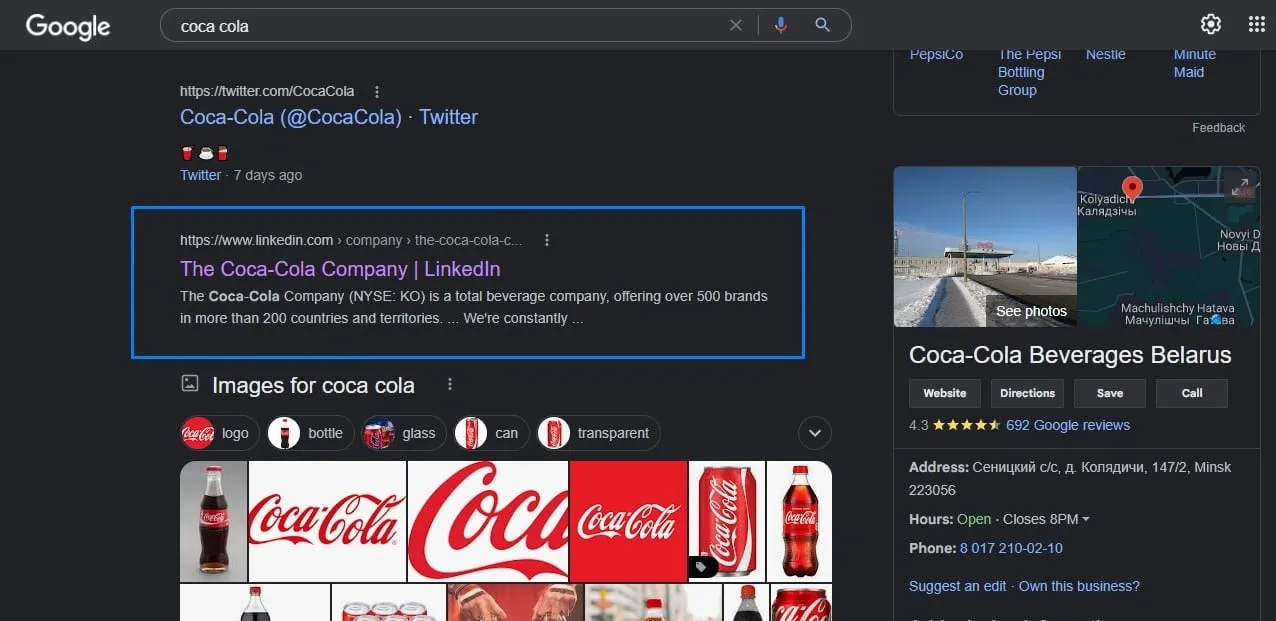Open more options for Images for coca cola

coord(450,385)
